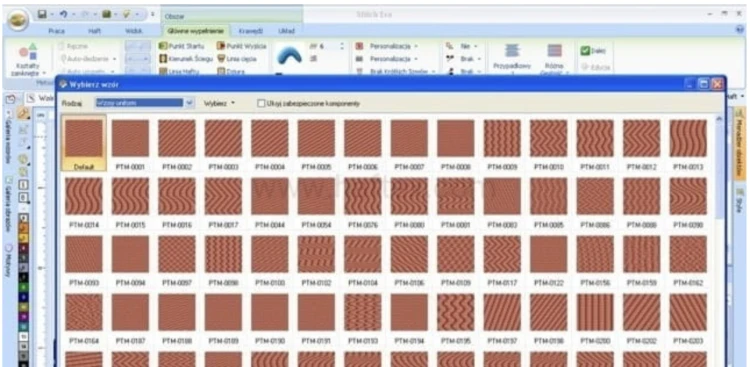The height and width of the screenshot is (367, 750).
Task: Select the Główne wypełnienie tab
Action: [x=195, y=31]
